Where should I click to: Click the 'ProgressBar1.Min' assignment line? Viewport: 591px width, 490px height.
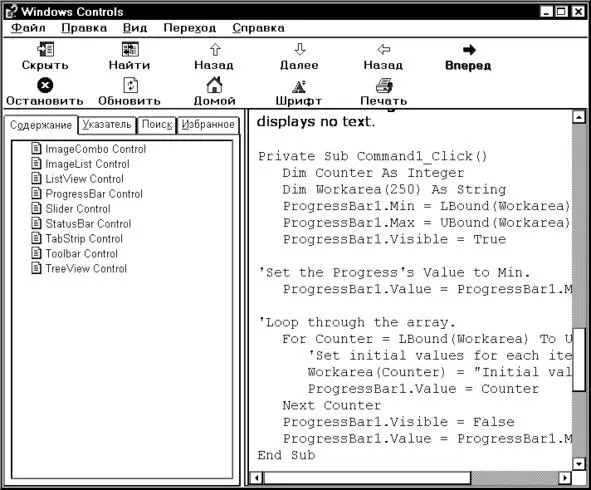[x=427, y=206]
